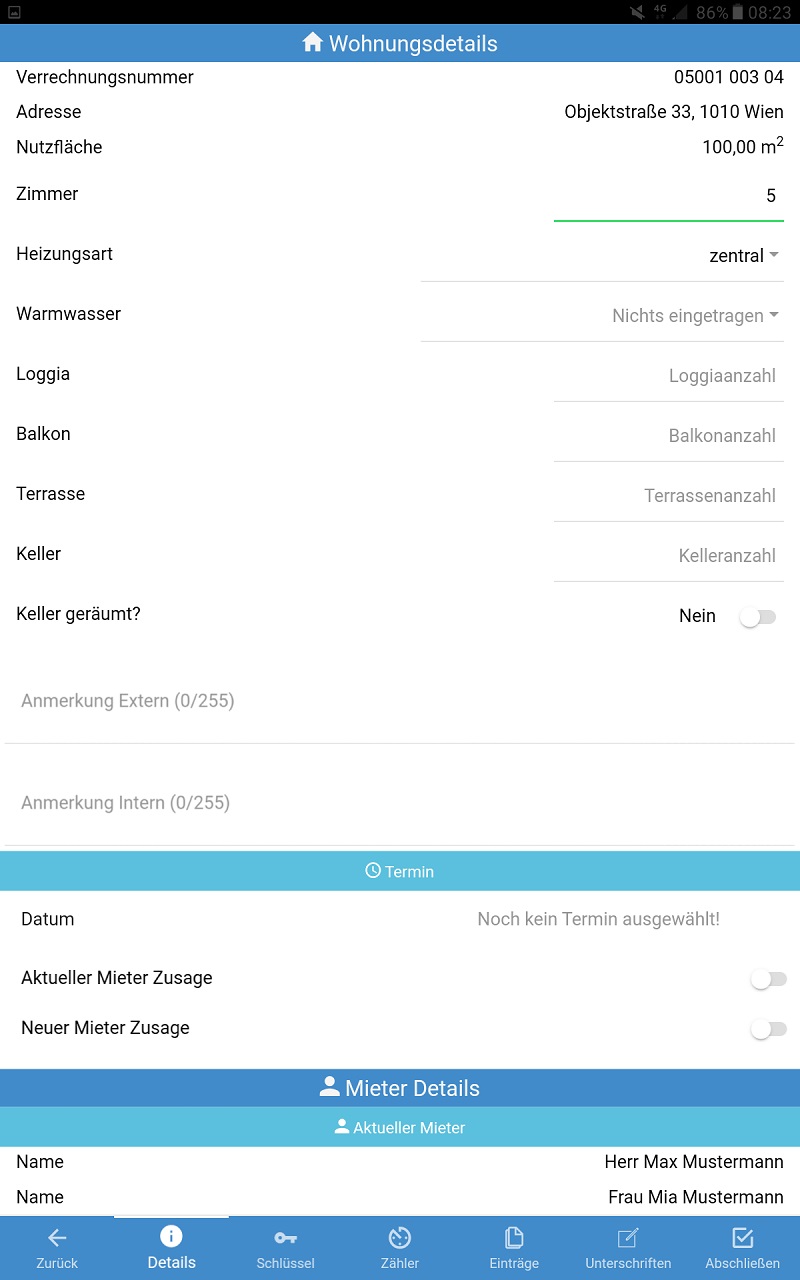The height and width of the screenshot is (1280, 800).
Task: Tap the home icon beside Wohnungsdetails
Action: pos(313,42)
